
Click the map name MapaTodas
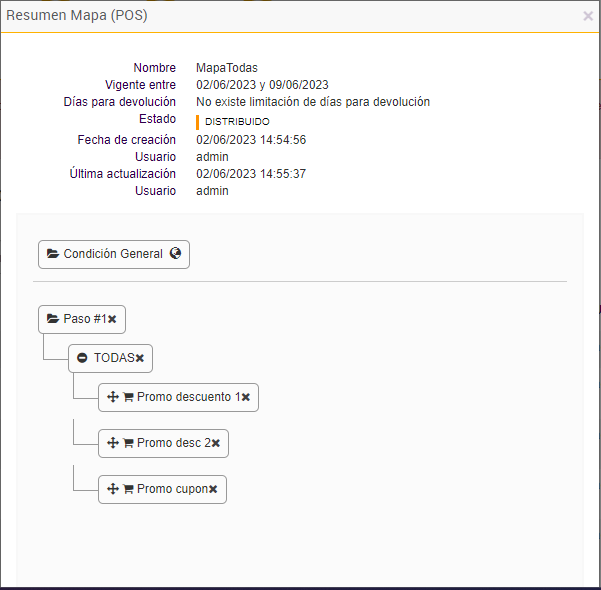pyautogui.click(x=227, y=68)
